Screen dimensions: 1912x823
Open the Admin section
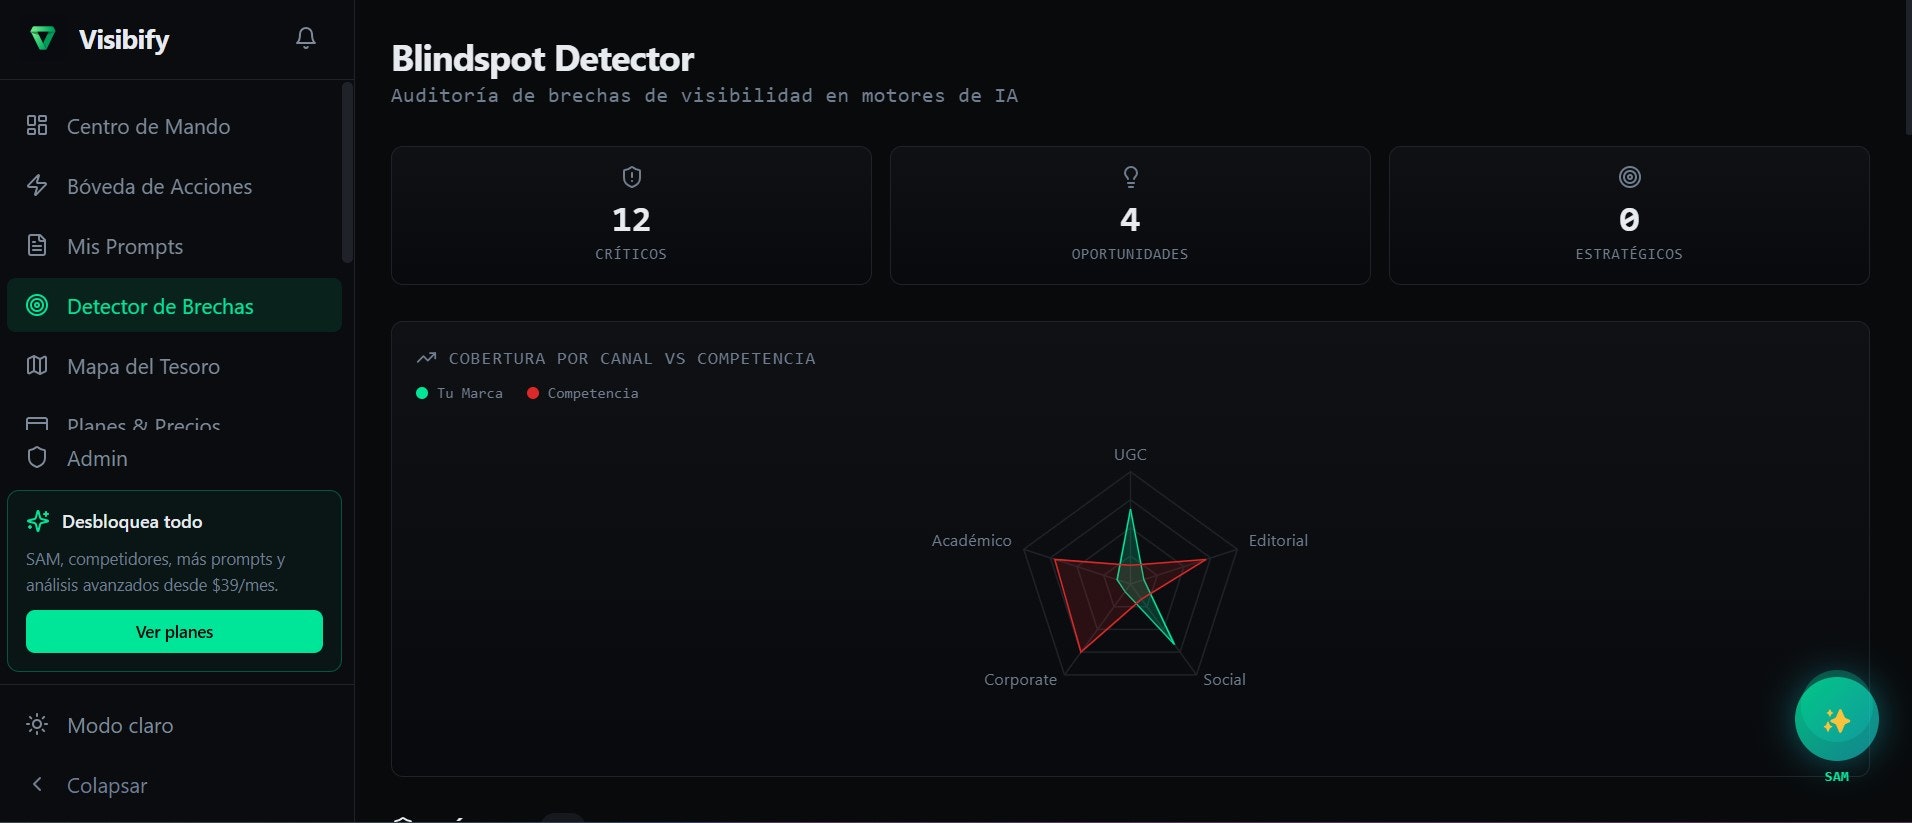click(x=174, y=458)
